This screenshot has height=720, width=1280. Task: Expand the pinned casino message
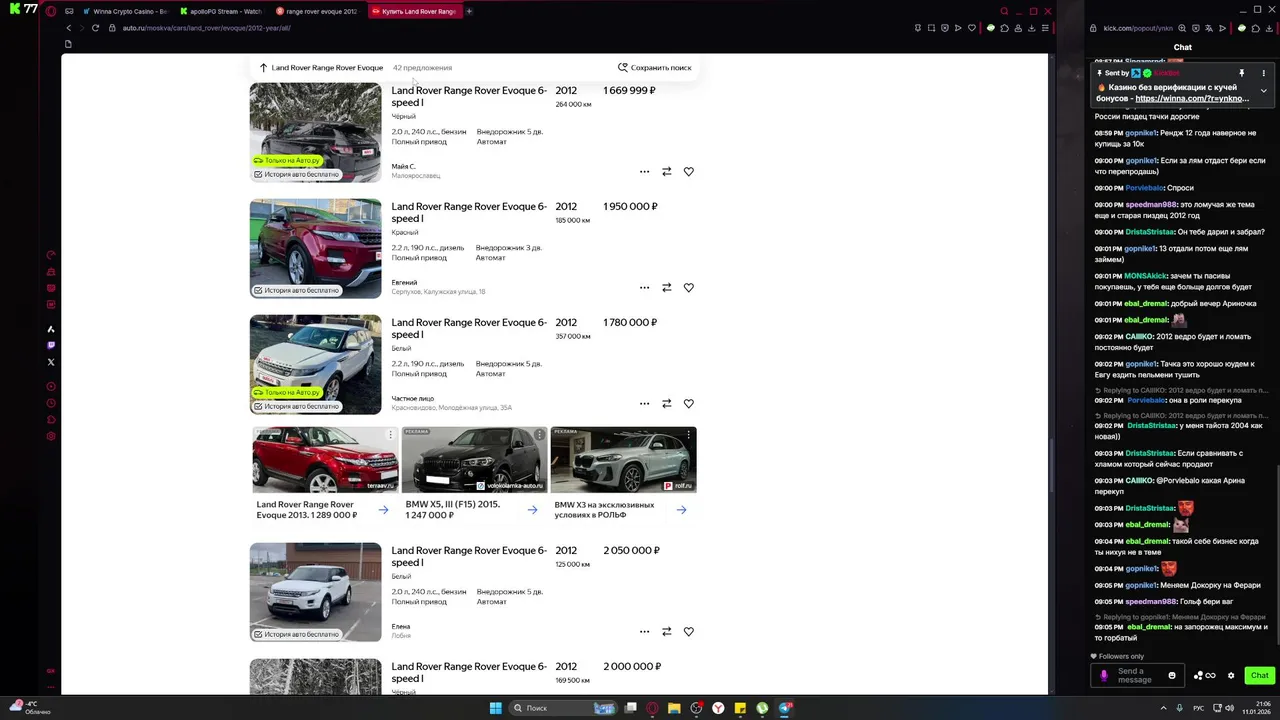pos(1263,91)
